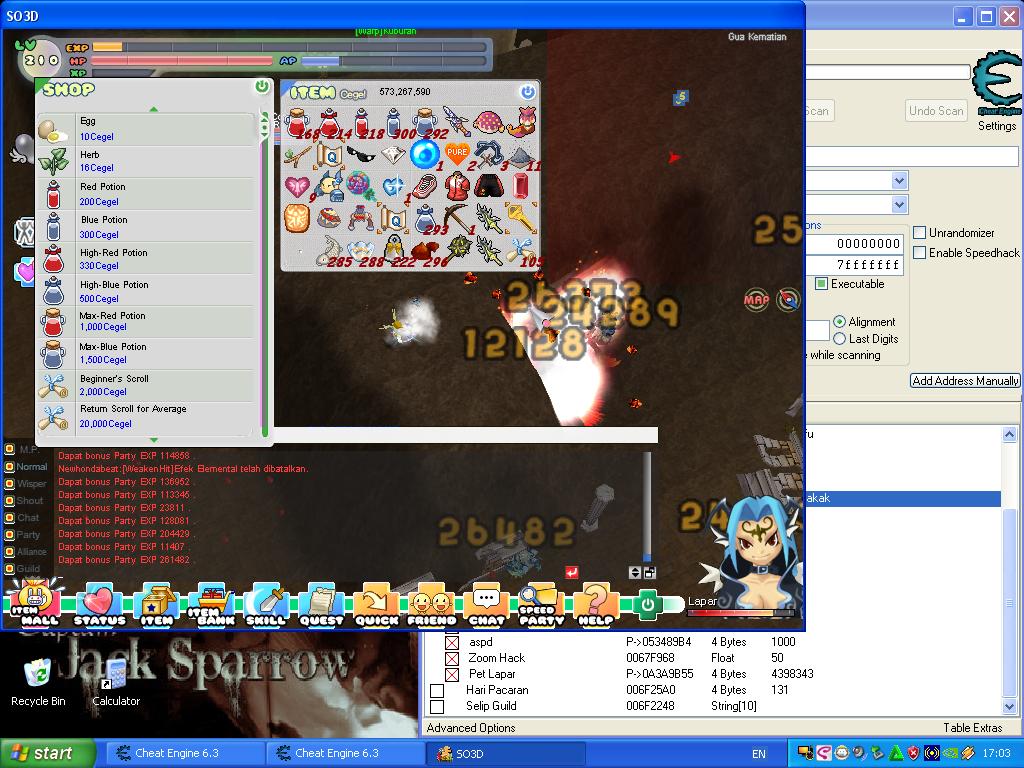
Task: Enable the Selip Guild checkbox
Action: tap(438, 707)
